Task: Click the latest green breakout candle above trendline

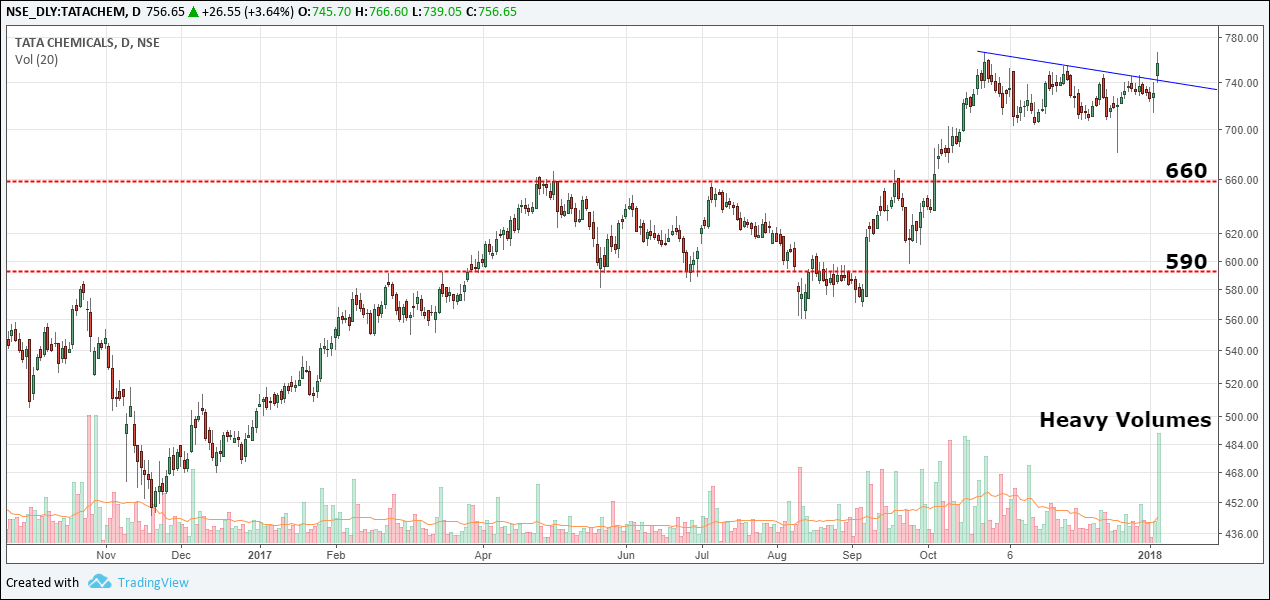Action: (1158, 68)
